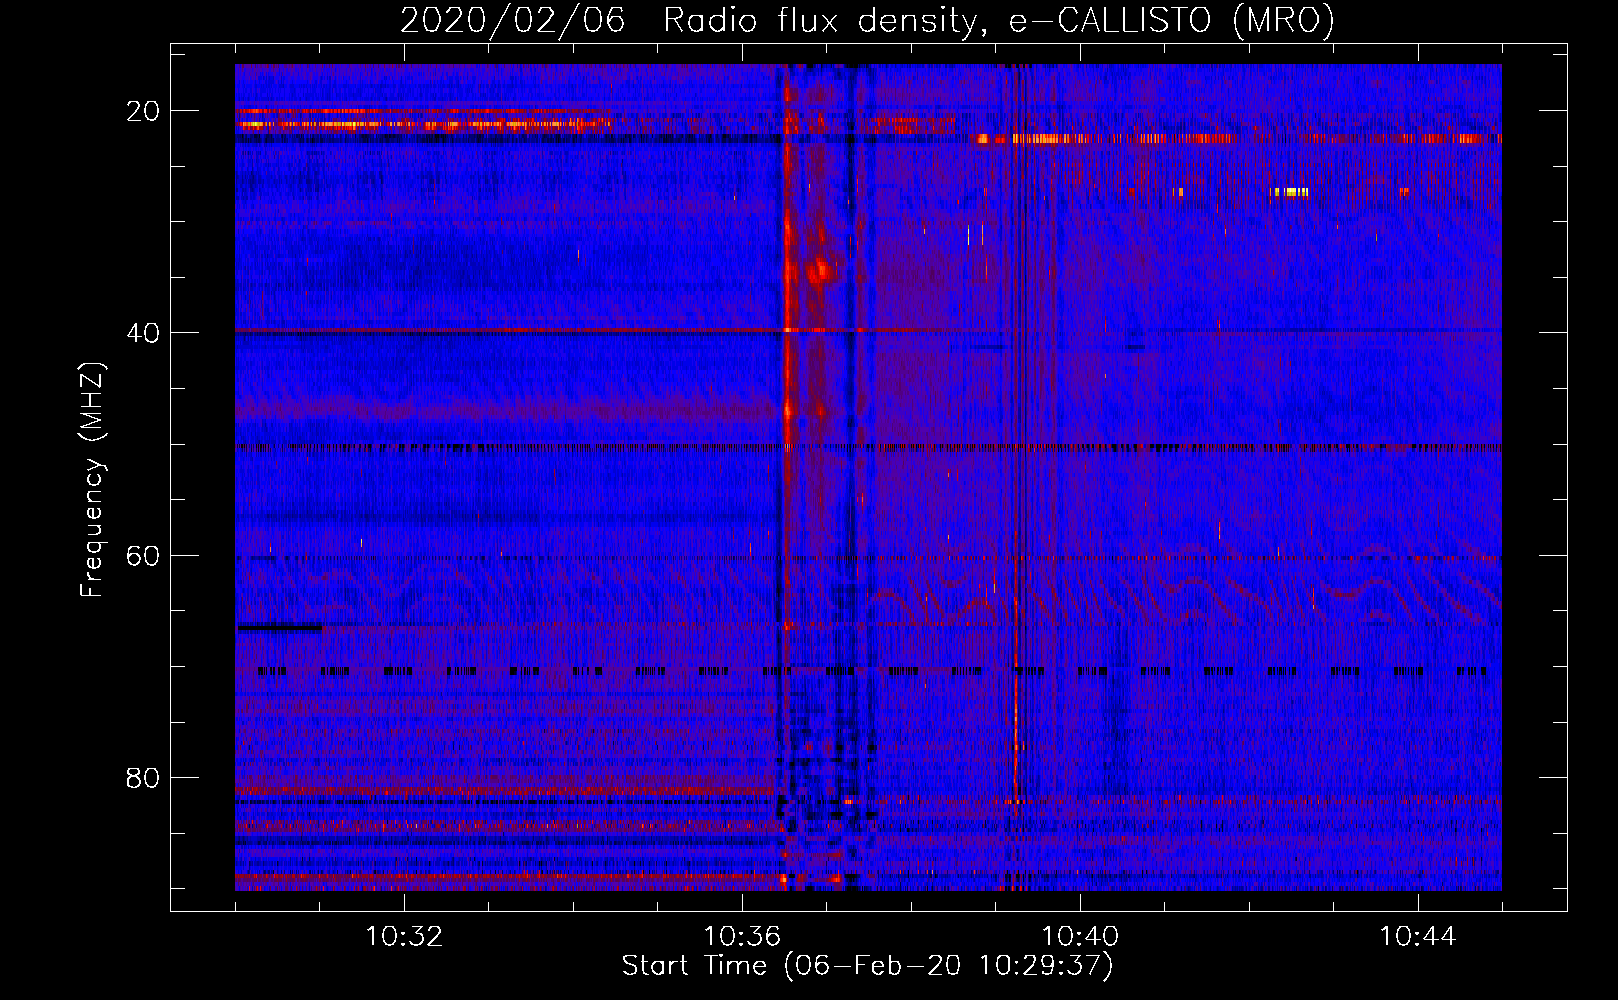Click the short black bar near 66 MHz at plot start
The width and height of the screenshot is (1618, 1000).
[279, 628]
